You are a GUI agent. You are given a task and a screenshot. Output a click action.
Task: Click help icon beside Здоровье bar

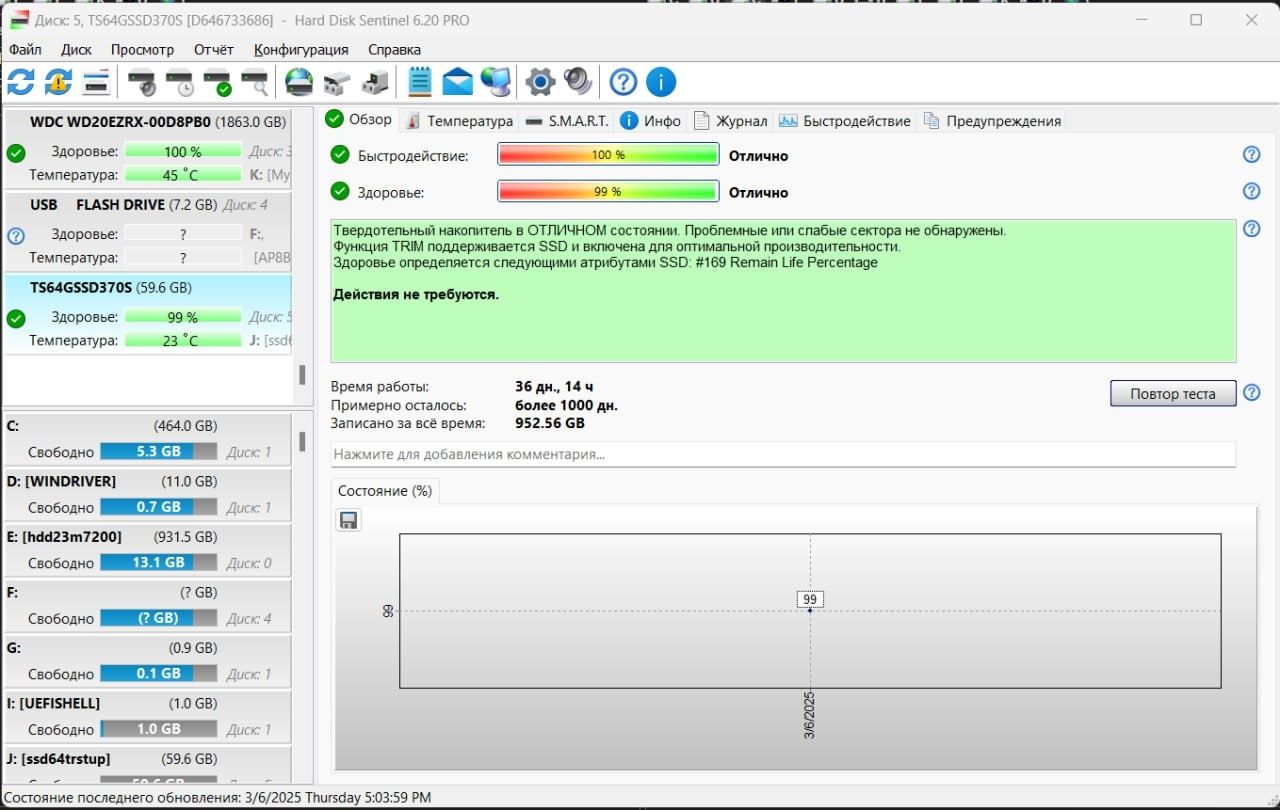pos(1251,191)
